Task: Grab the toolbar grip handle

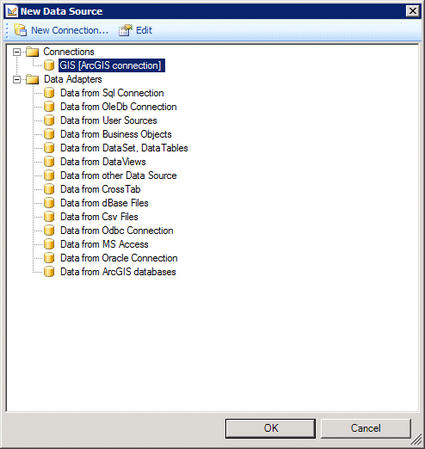Action: [7, 30]
